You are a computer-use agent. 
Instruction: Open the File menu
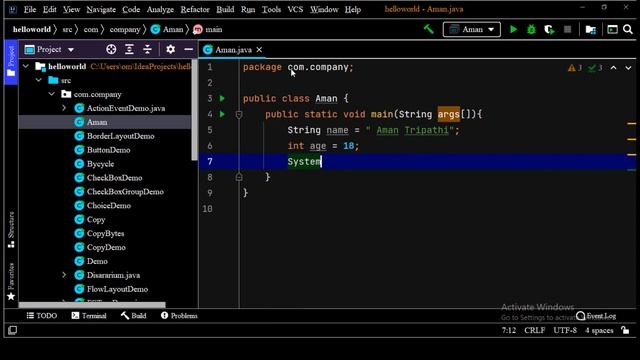pos(30,9)
